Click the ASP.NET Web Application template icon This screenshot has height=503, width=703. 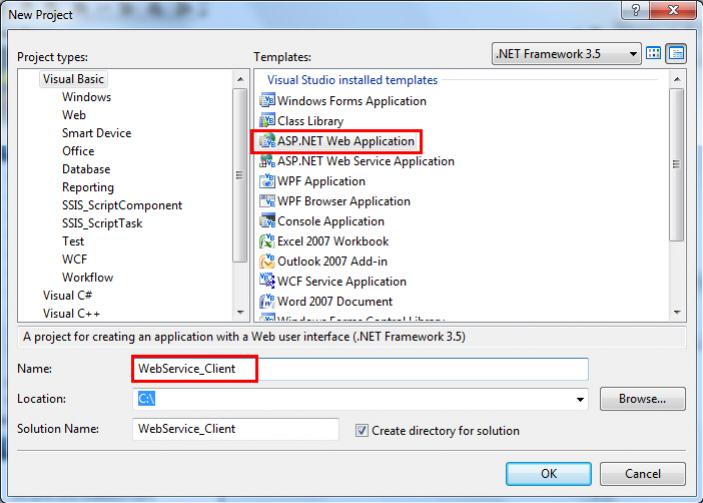pyautogui.click(x=267, y=141)
